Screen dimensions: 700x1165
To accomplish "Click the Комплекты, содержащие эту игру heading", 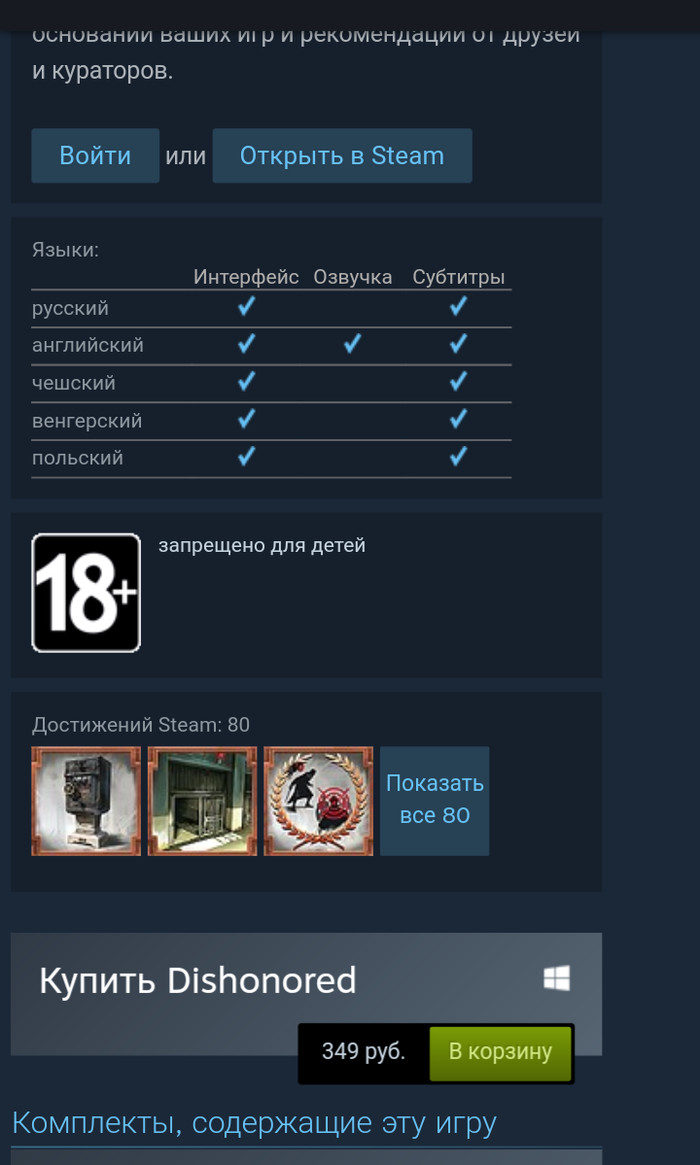I will (x=253, y=1123).
